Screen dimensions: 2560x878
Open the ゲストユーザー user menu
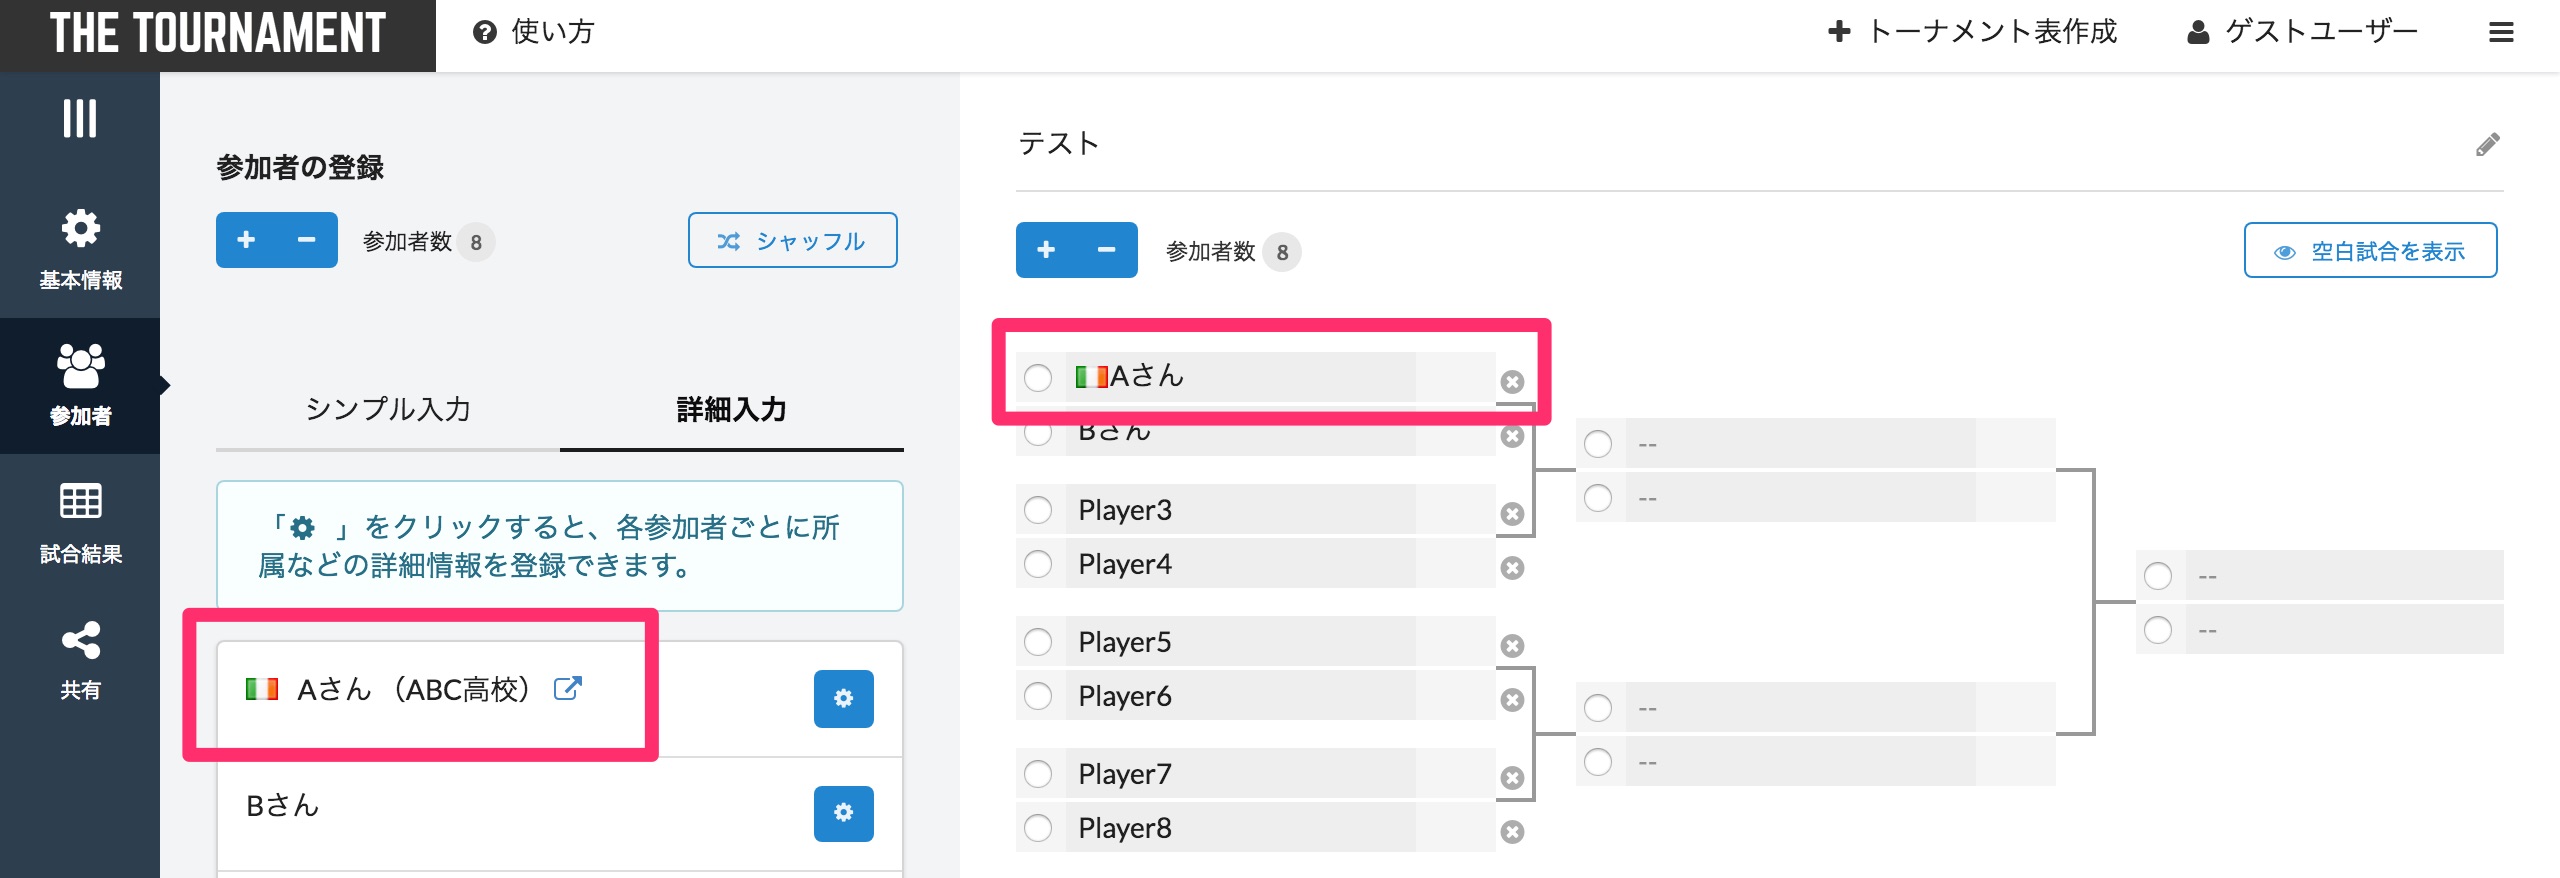click(2302, 33)
